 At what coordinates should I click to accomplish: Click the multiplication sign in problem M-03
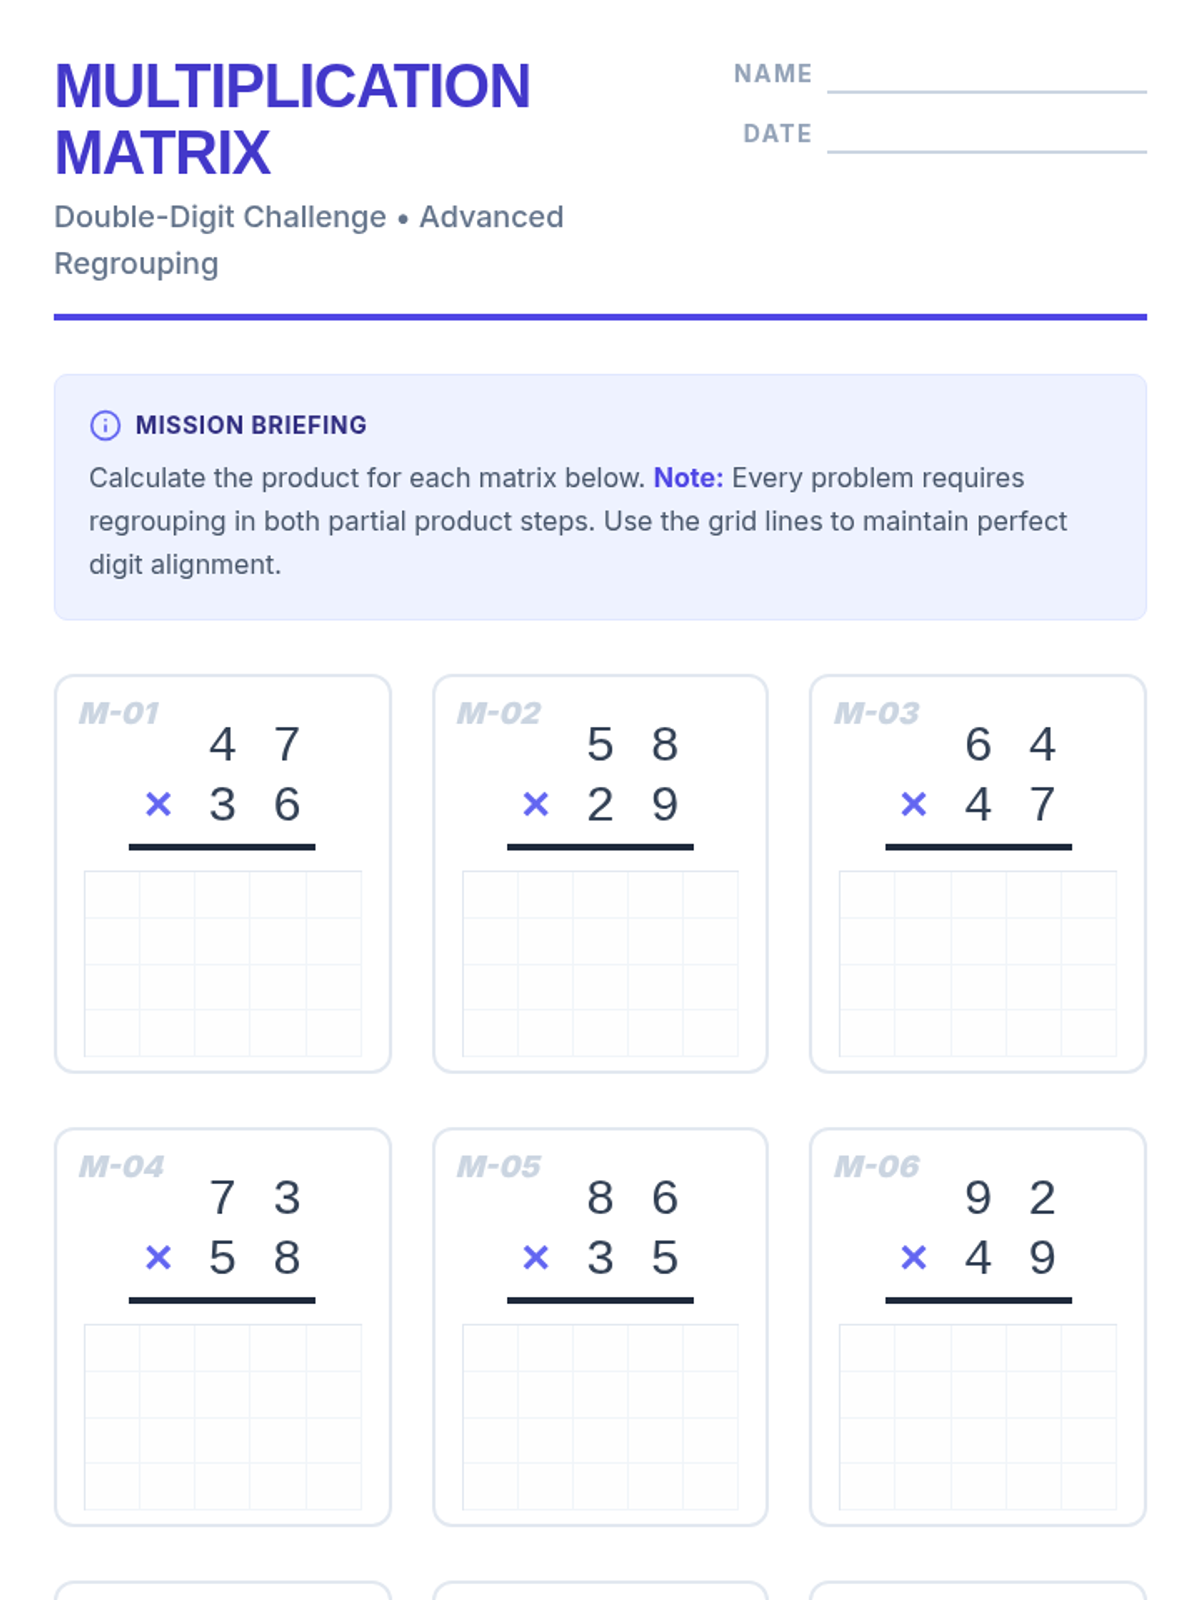coord(913,804)
